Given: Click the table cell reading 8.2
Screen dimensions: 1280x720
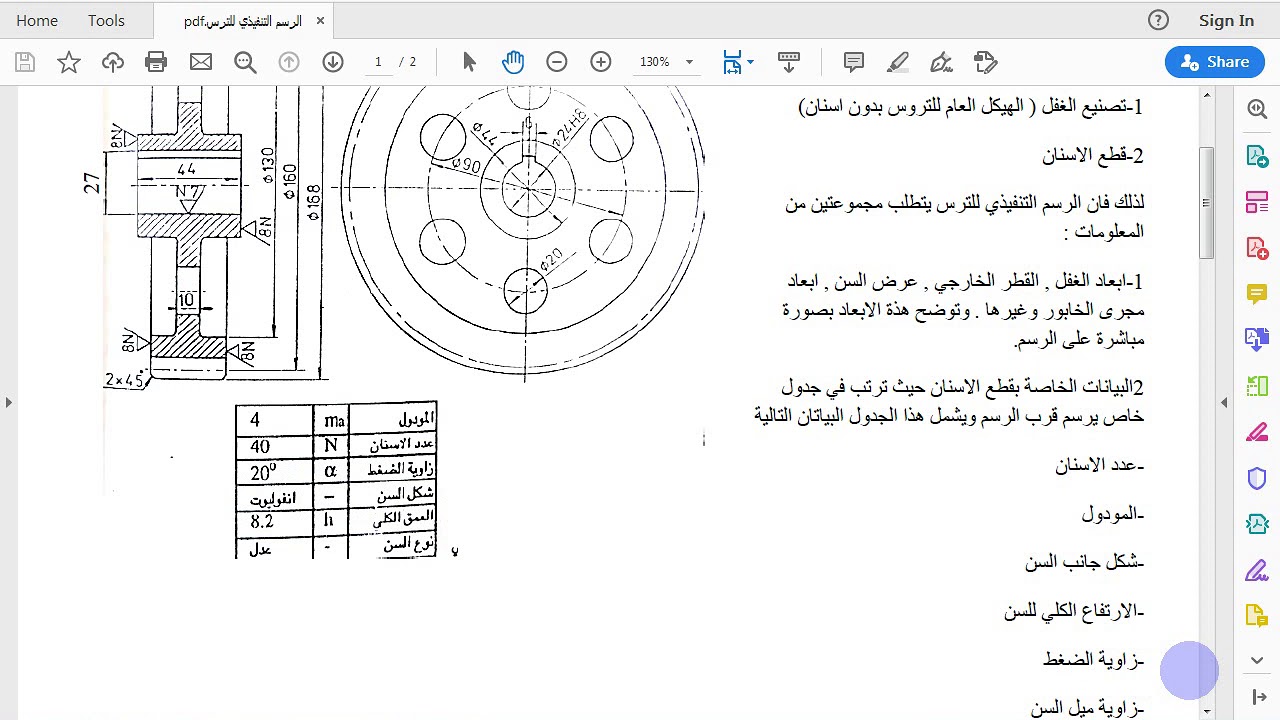Looking at the screenshot, I should tap(274, 522).
